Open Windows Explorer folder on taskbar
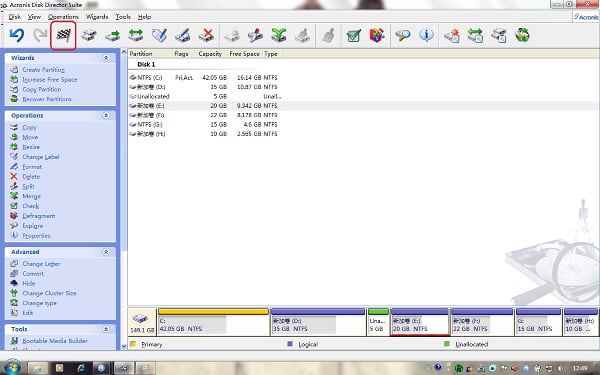This screenshot has height=375, width=600. pyautogui.click(x=38, y=368)
